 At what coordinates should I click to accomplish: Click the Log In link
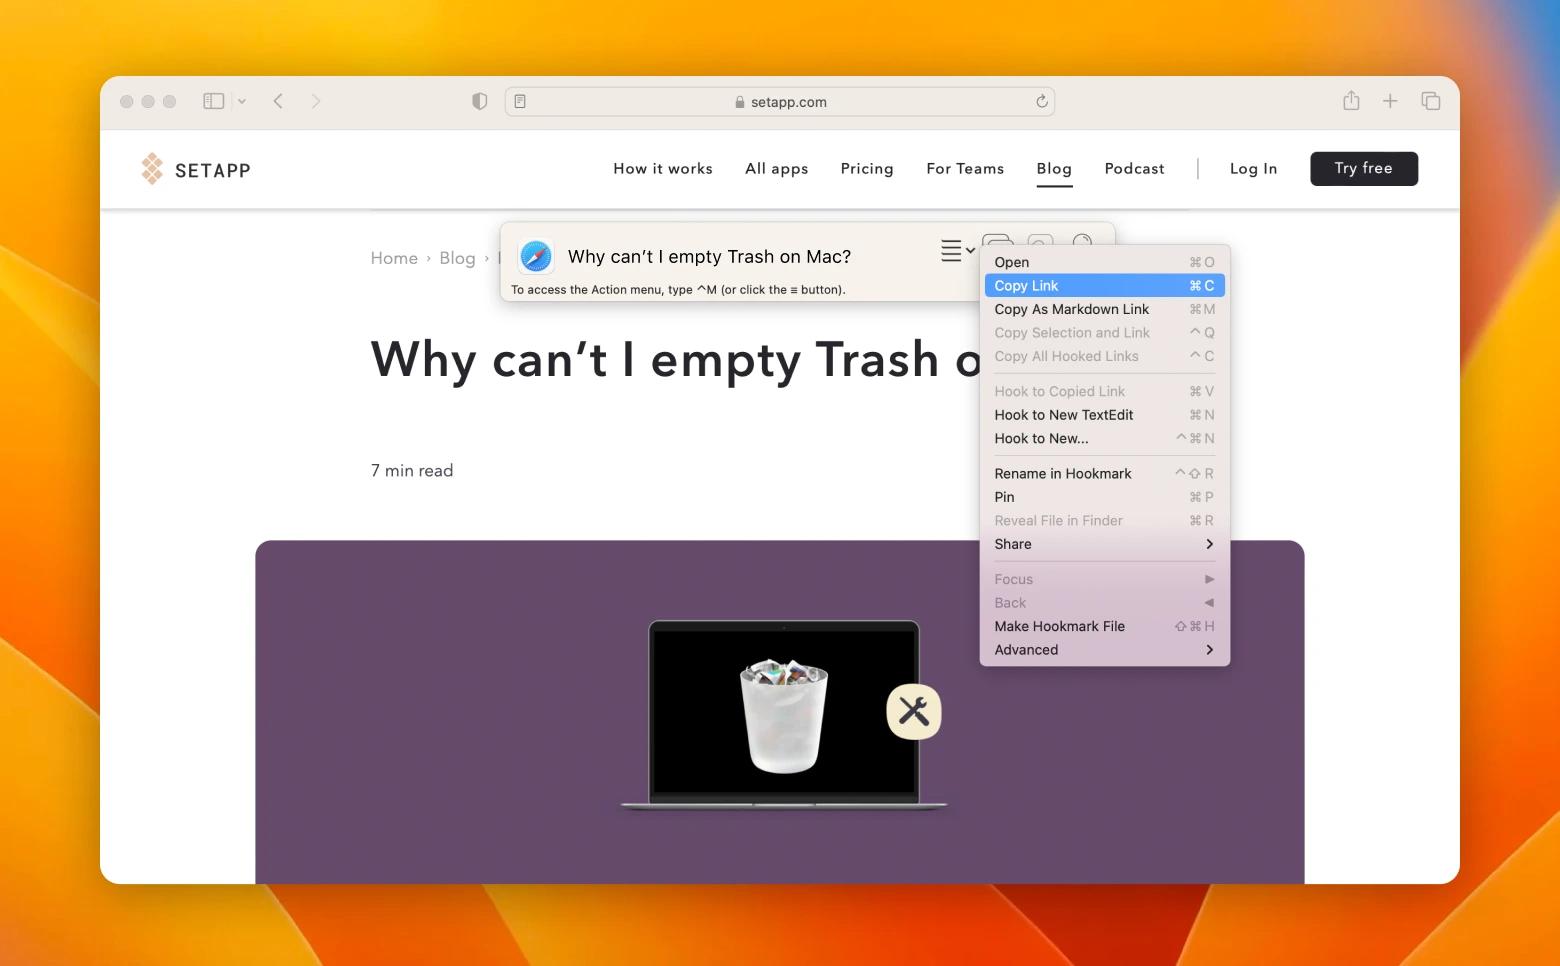(1253, 168)
